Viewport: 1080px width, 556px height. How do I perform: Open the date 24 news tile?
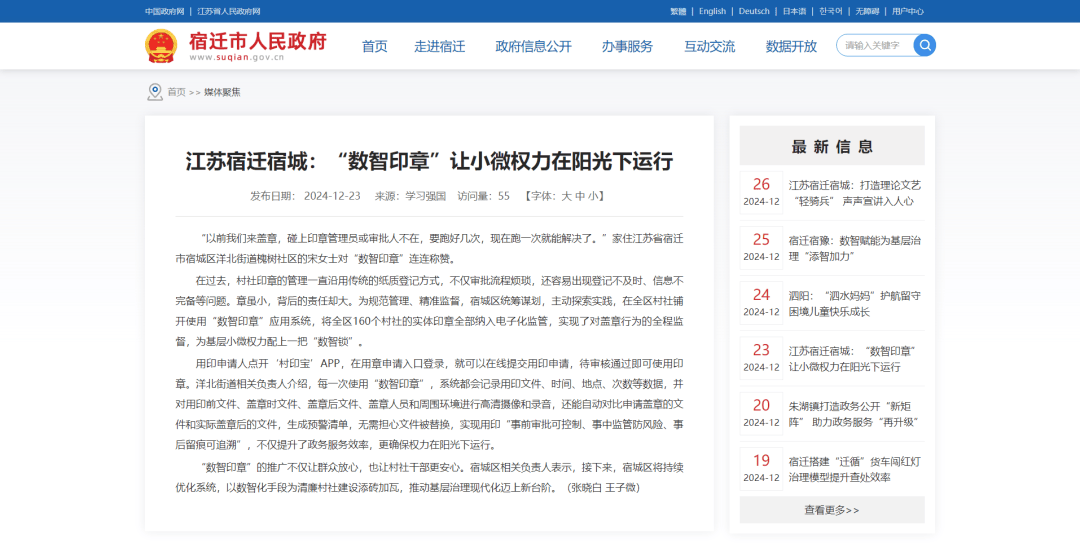coord(761,303)
